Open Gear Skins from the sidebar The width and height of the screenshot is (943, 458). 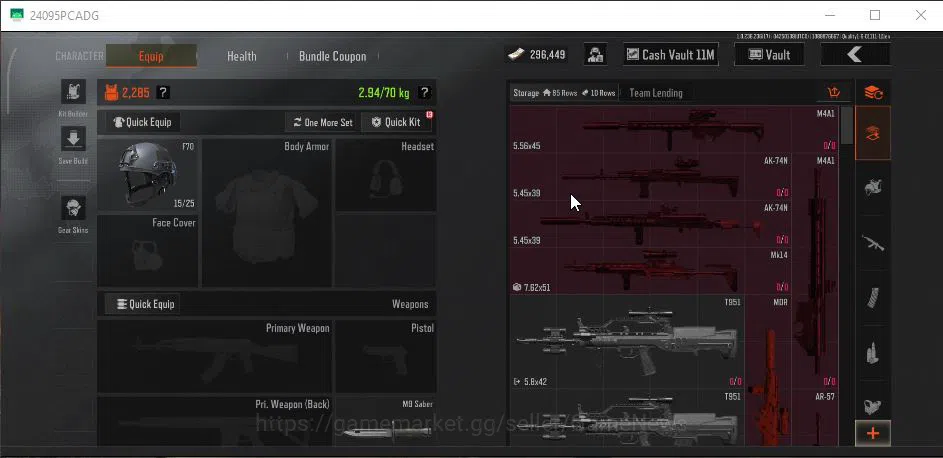73,208
